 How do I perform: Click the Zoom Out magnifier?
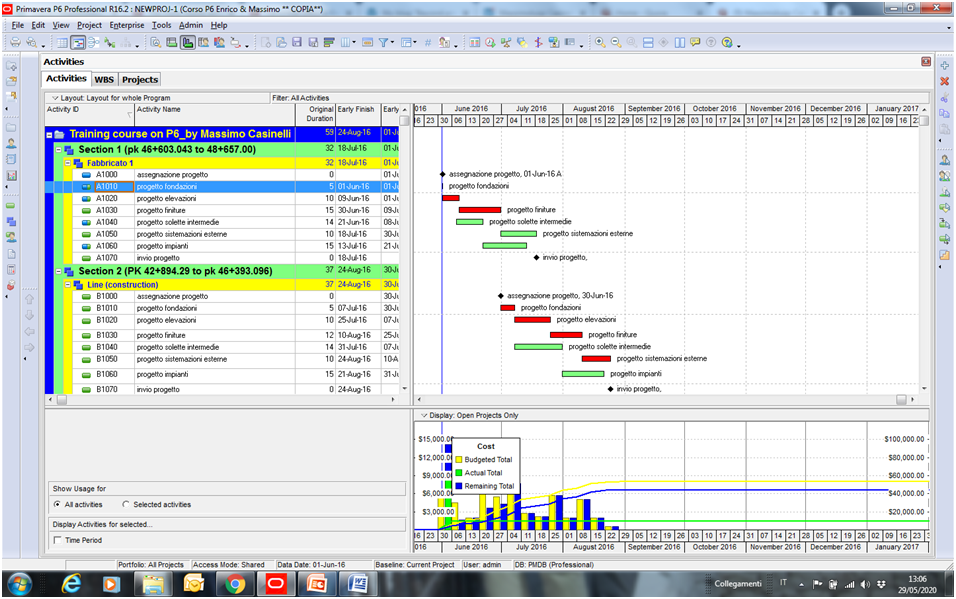pos(616,42)
